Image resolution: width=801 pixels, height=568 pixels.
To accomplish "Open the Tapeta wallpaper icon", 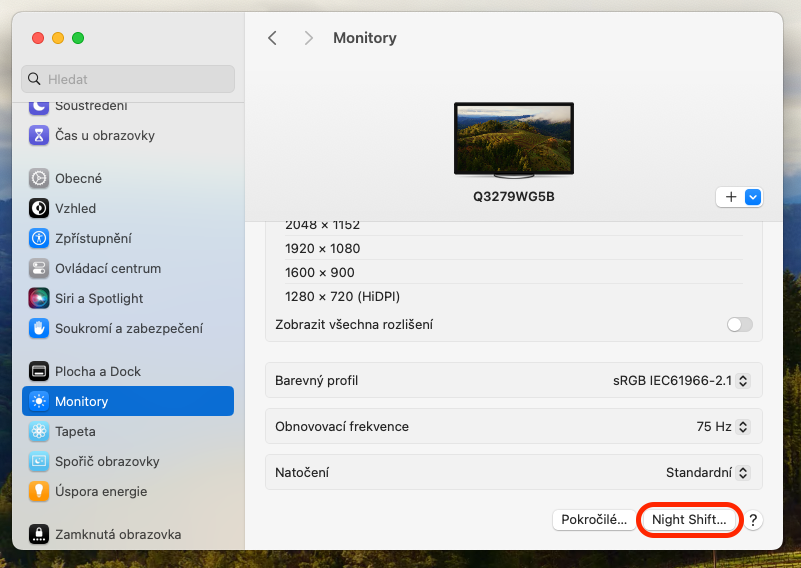I will (x=39, y=431).
